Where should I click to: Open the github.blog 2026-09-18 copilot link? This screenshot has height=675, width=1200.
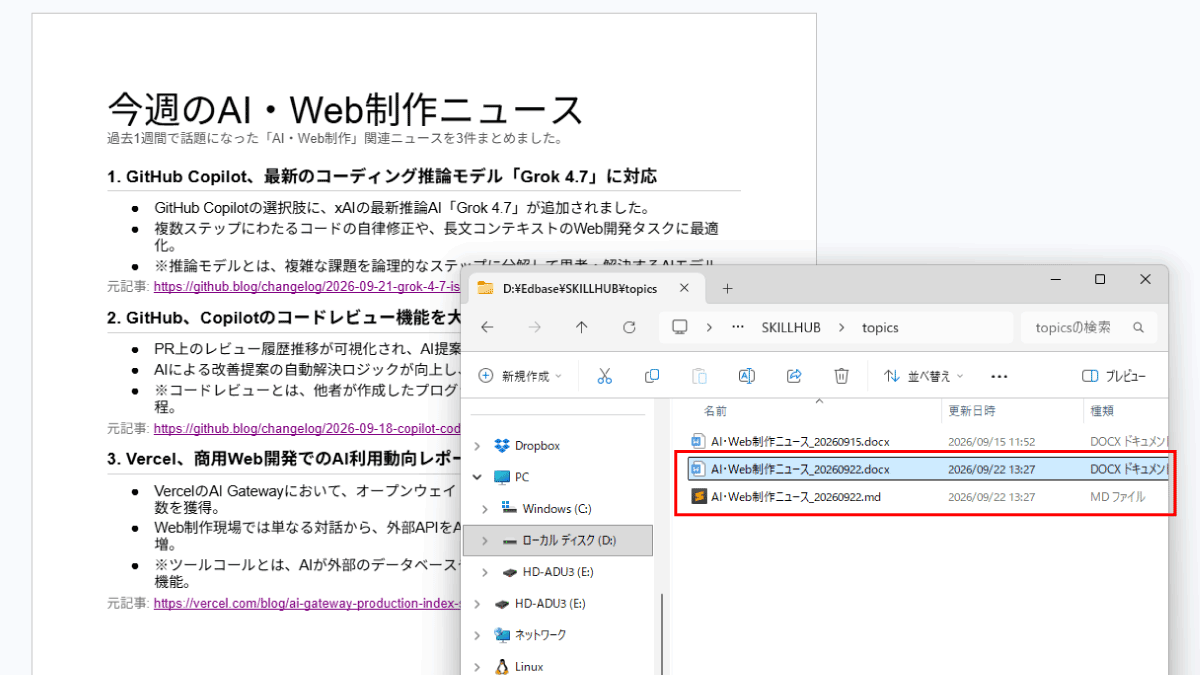pyautogui.click(x=308, y=428)
